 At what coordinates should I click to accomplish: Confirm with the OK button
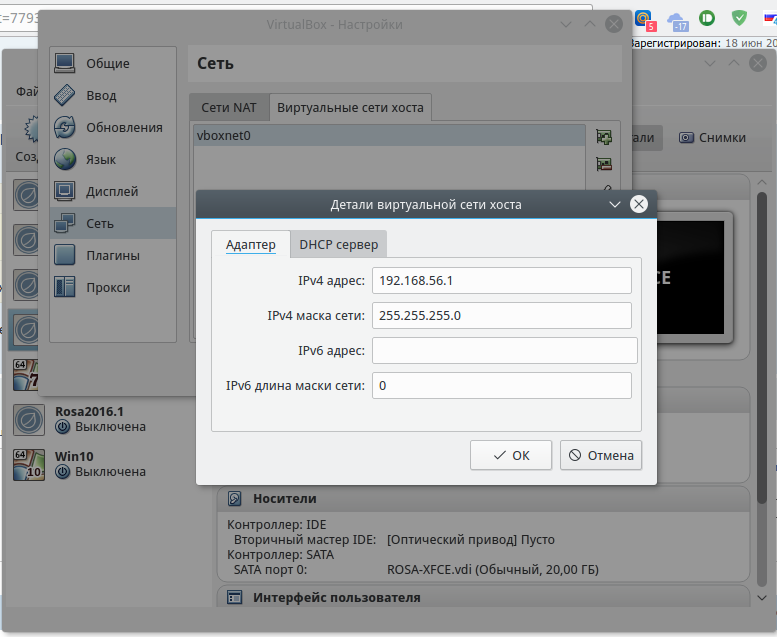click(511, 455)
